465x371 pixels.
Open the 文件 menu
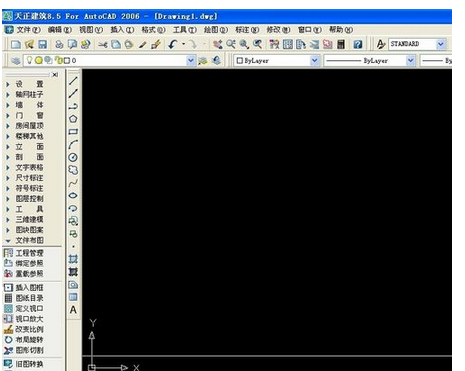pos(28,30)
